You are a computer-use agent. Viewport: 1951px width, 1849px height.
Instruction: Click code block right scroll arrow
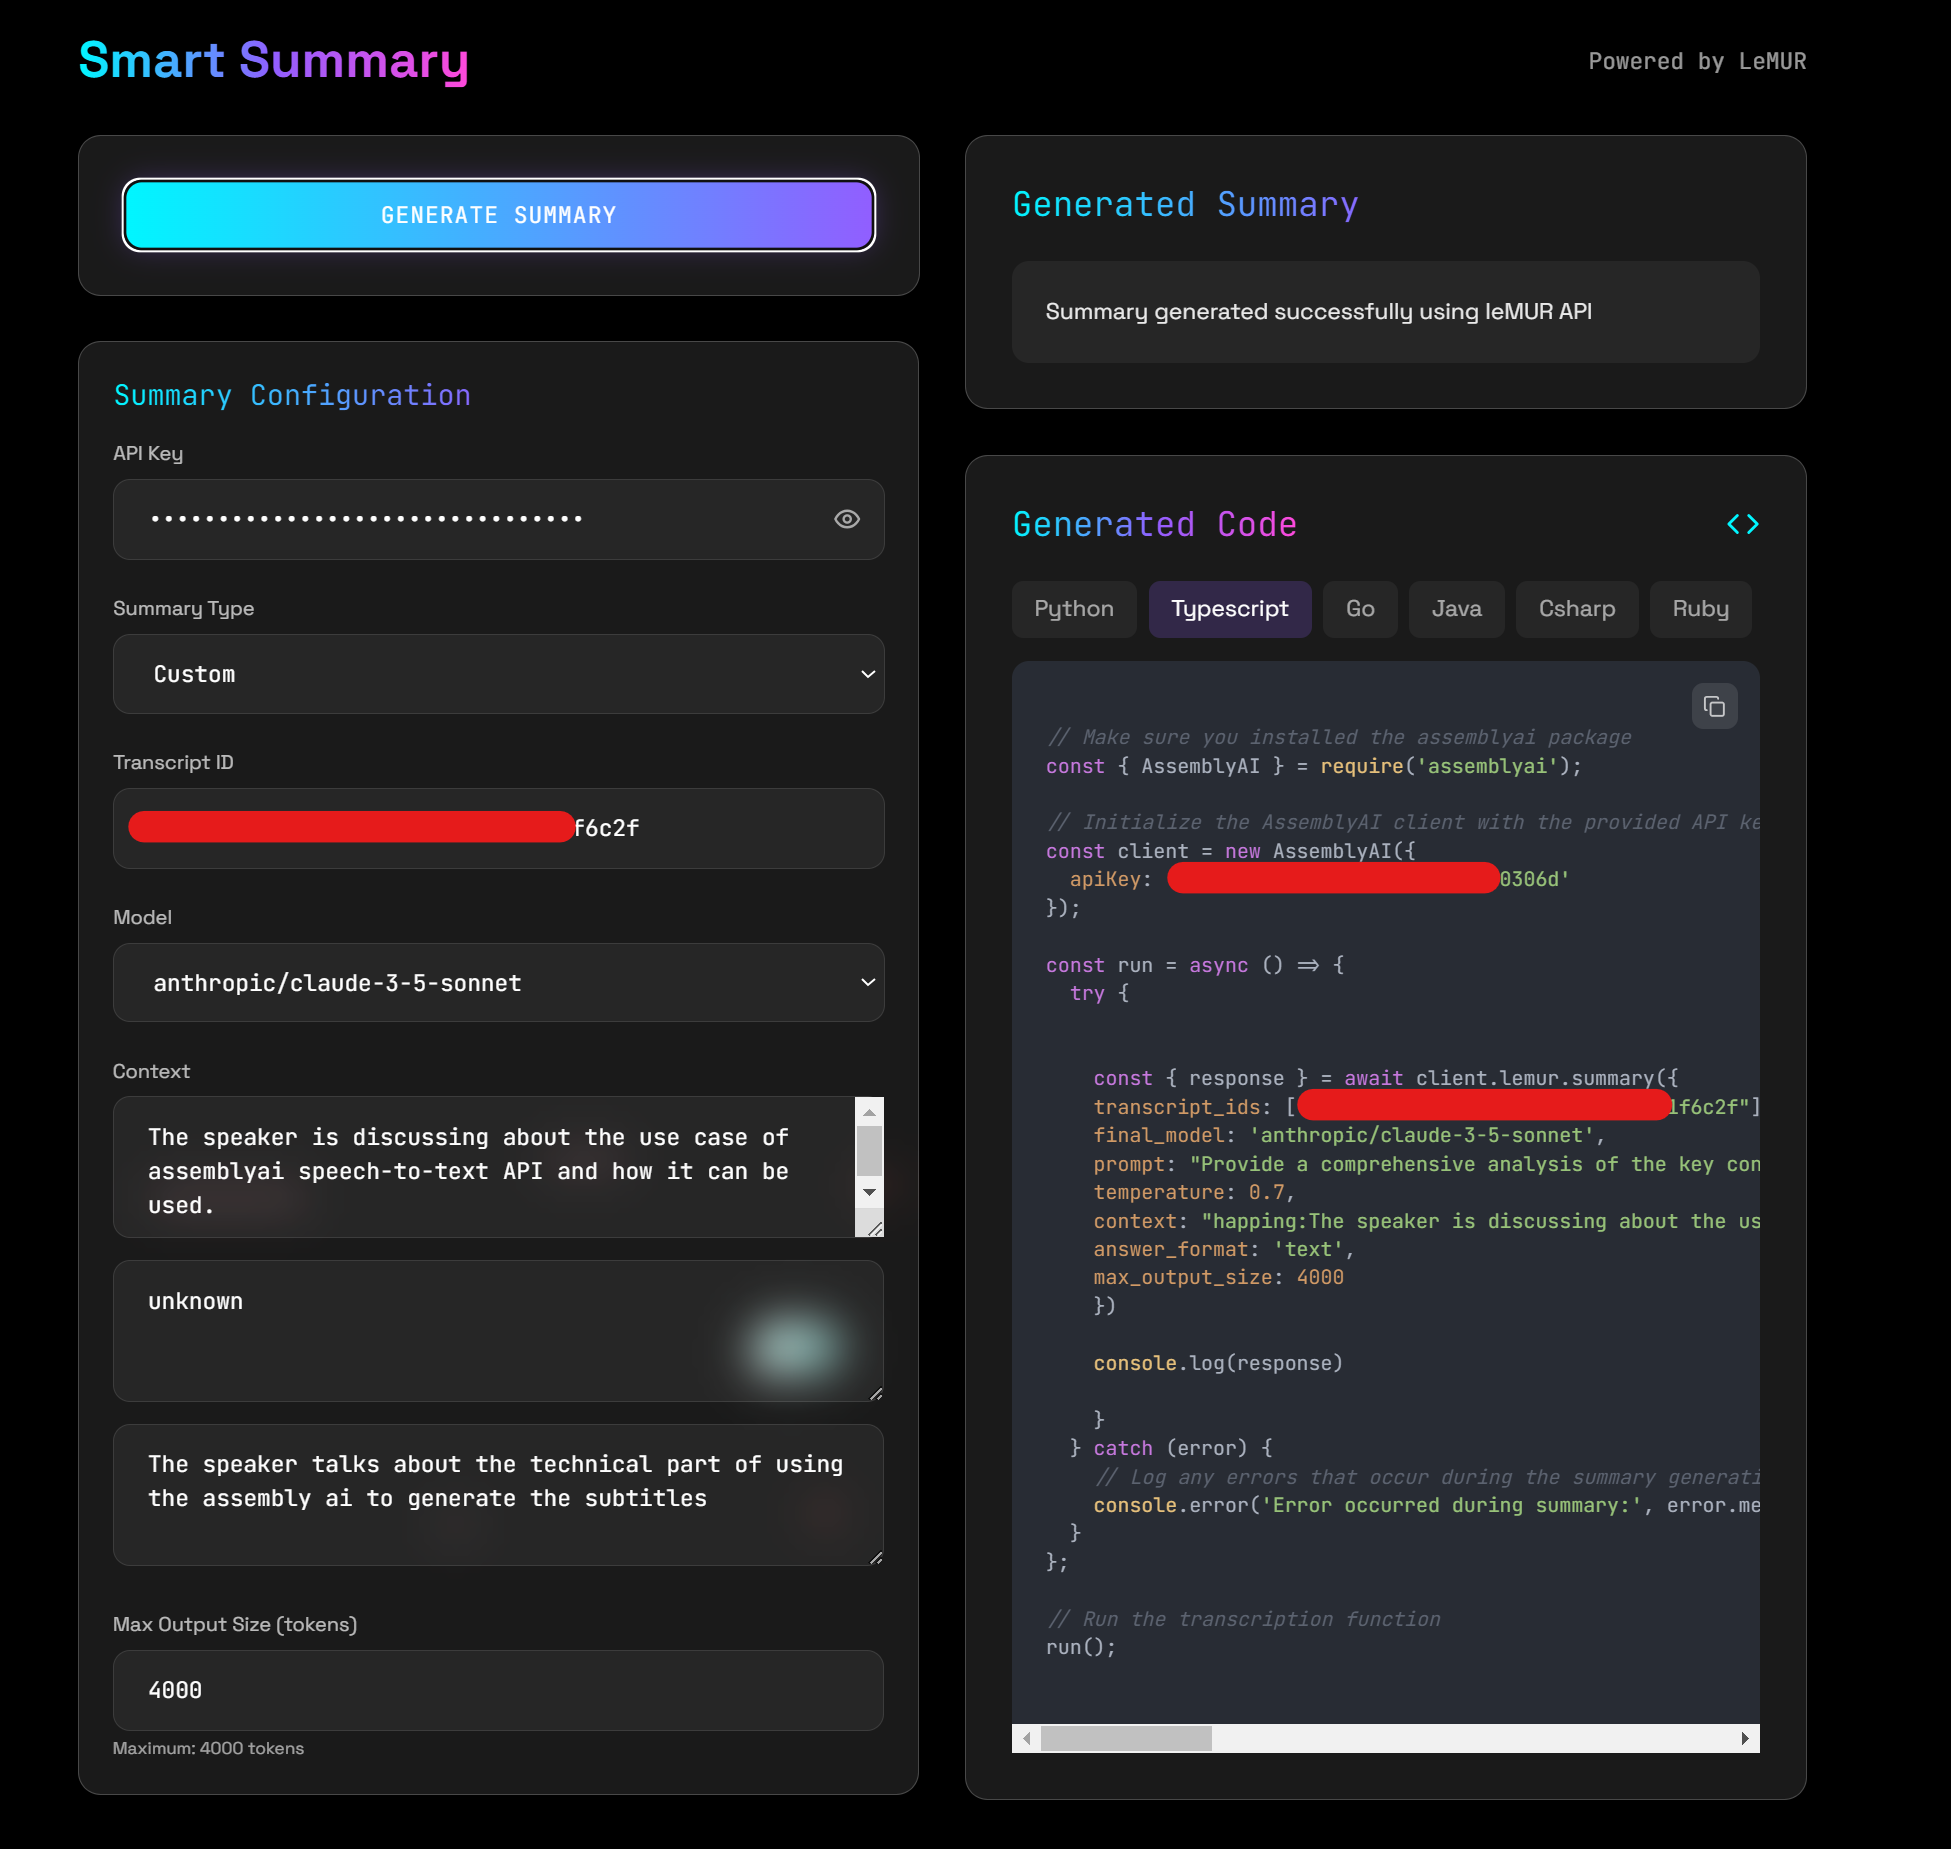tap(1744, 1738)
